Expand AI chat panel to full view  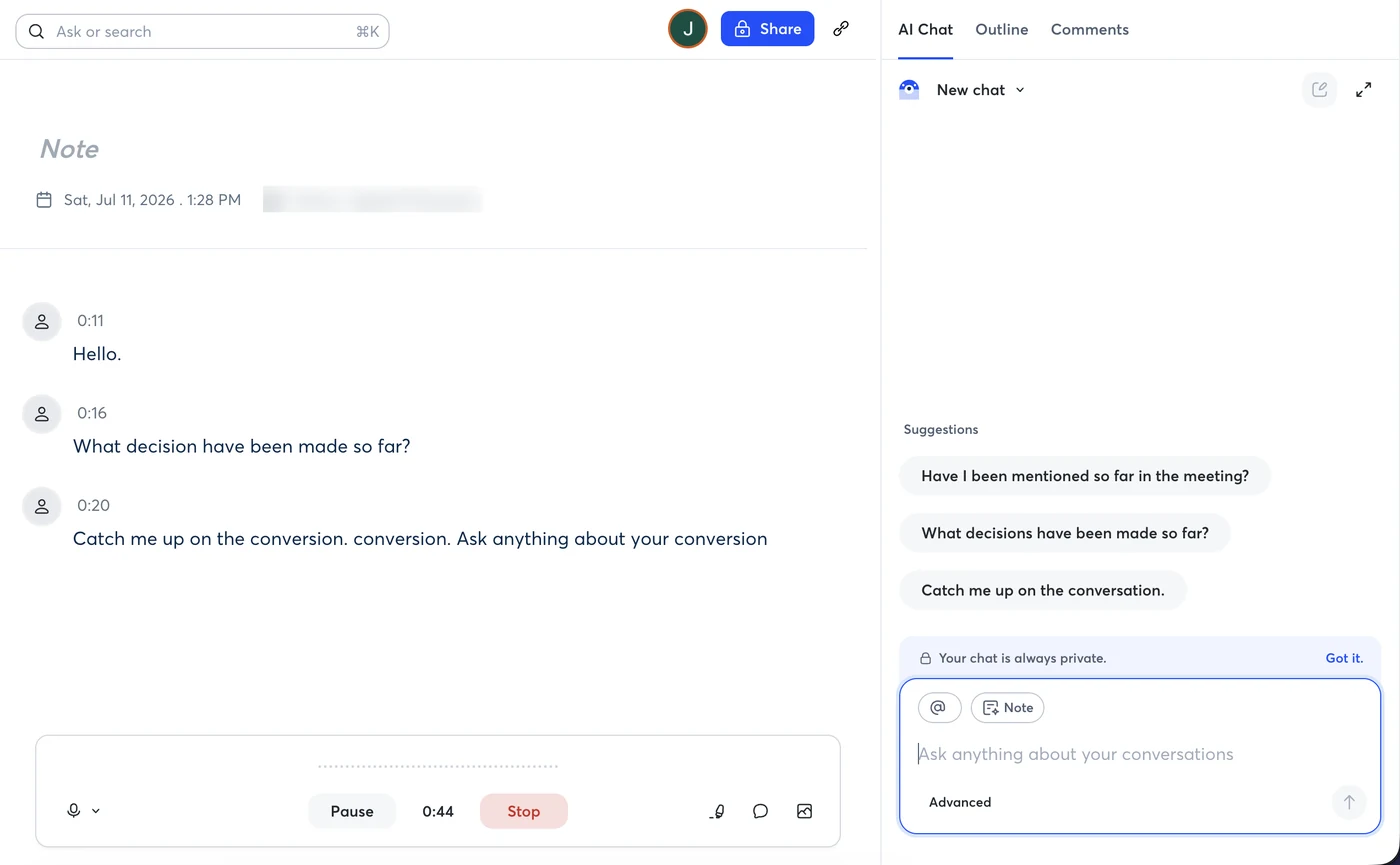(1363, 90)
